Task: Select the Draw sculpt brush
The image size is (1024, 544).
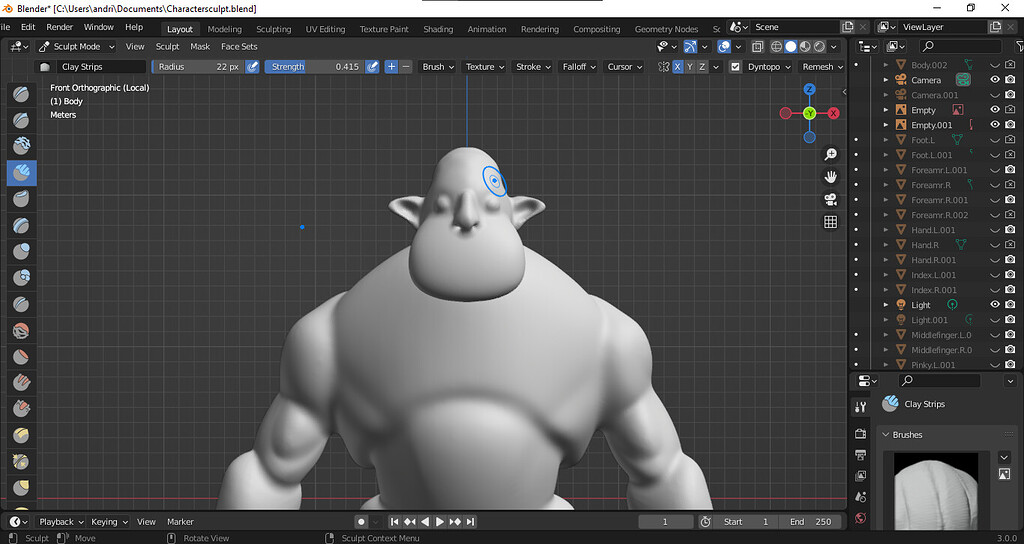Action: pyautogui.click(x=21, y=94)
